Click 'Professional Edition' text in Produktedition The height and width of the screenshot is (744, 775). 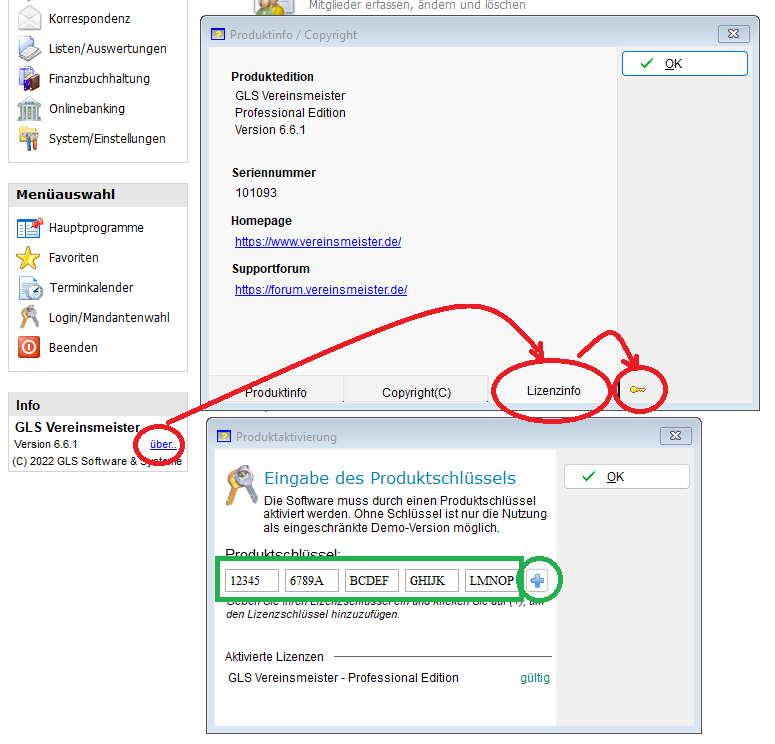click(x=290, y=113)
